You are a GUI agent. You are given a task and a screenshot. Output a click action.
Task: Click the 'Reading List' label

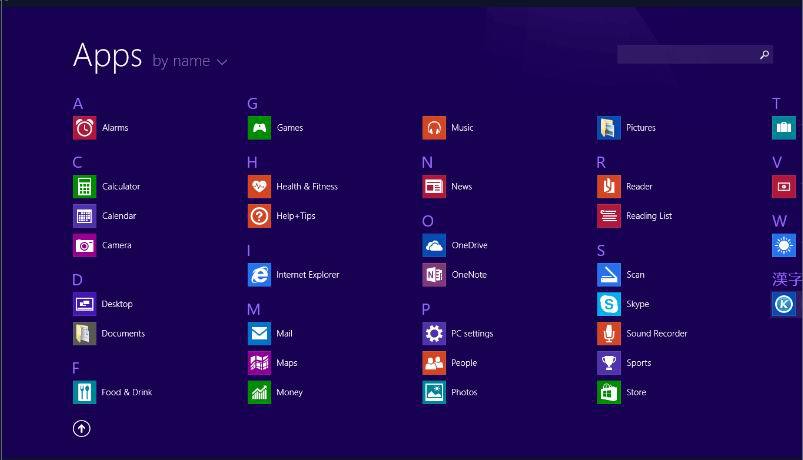[649, 216]
